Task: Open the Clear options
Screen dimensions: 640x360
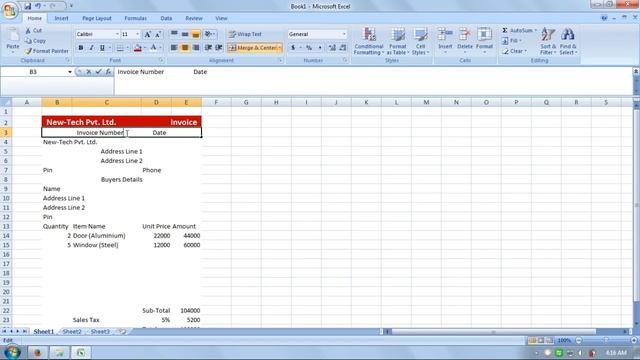Action: pos(514,51)
